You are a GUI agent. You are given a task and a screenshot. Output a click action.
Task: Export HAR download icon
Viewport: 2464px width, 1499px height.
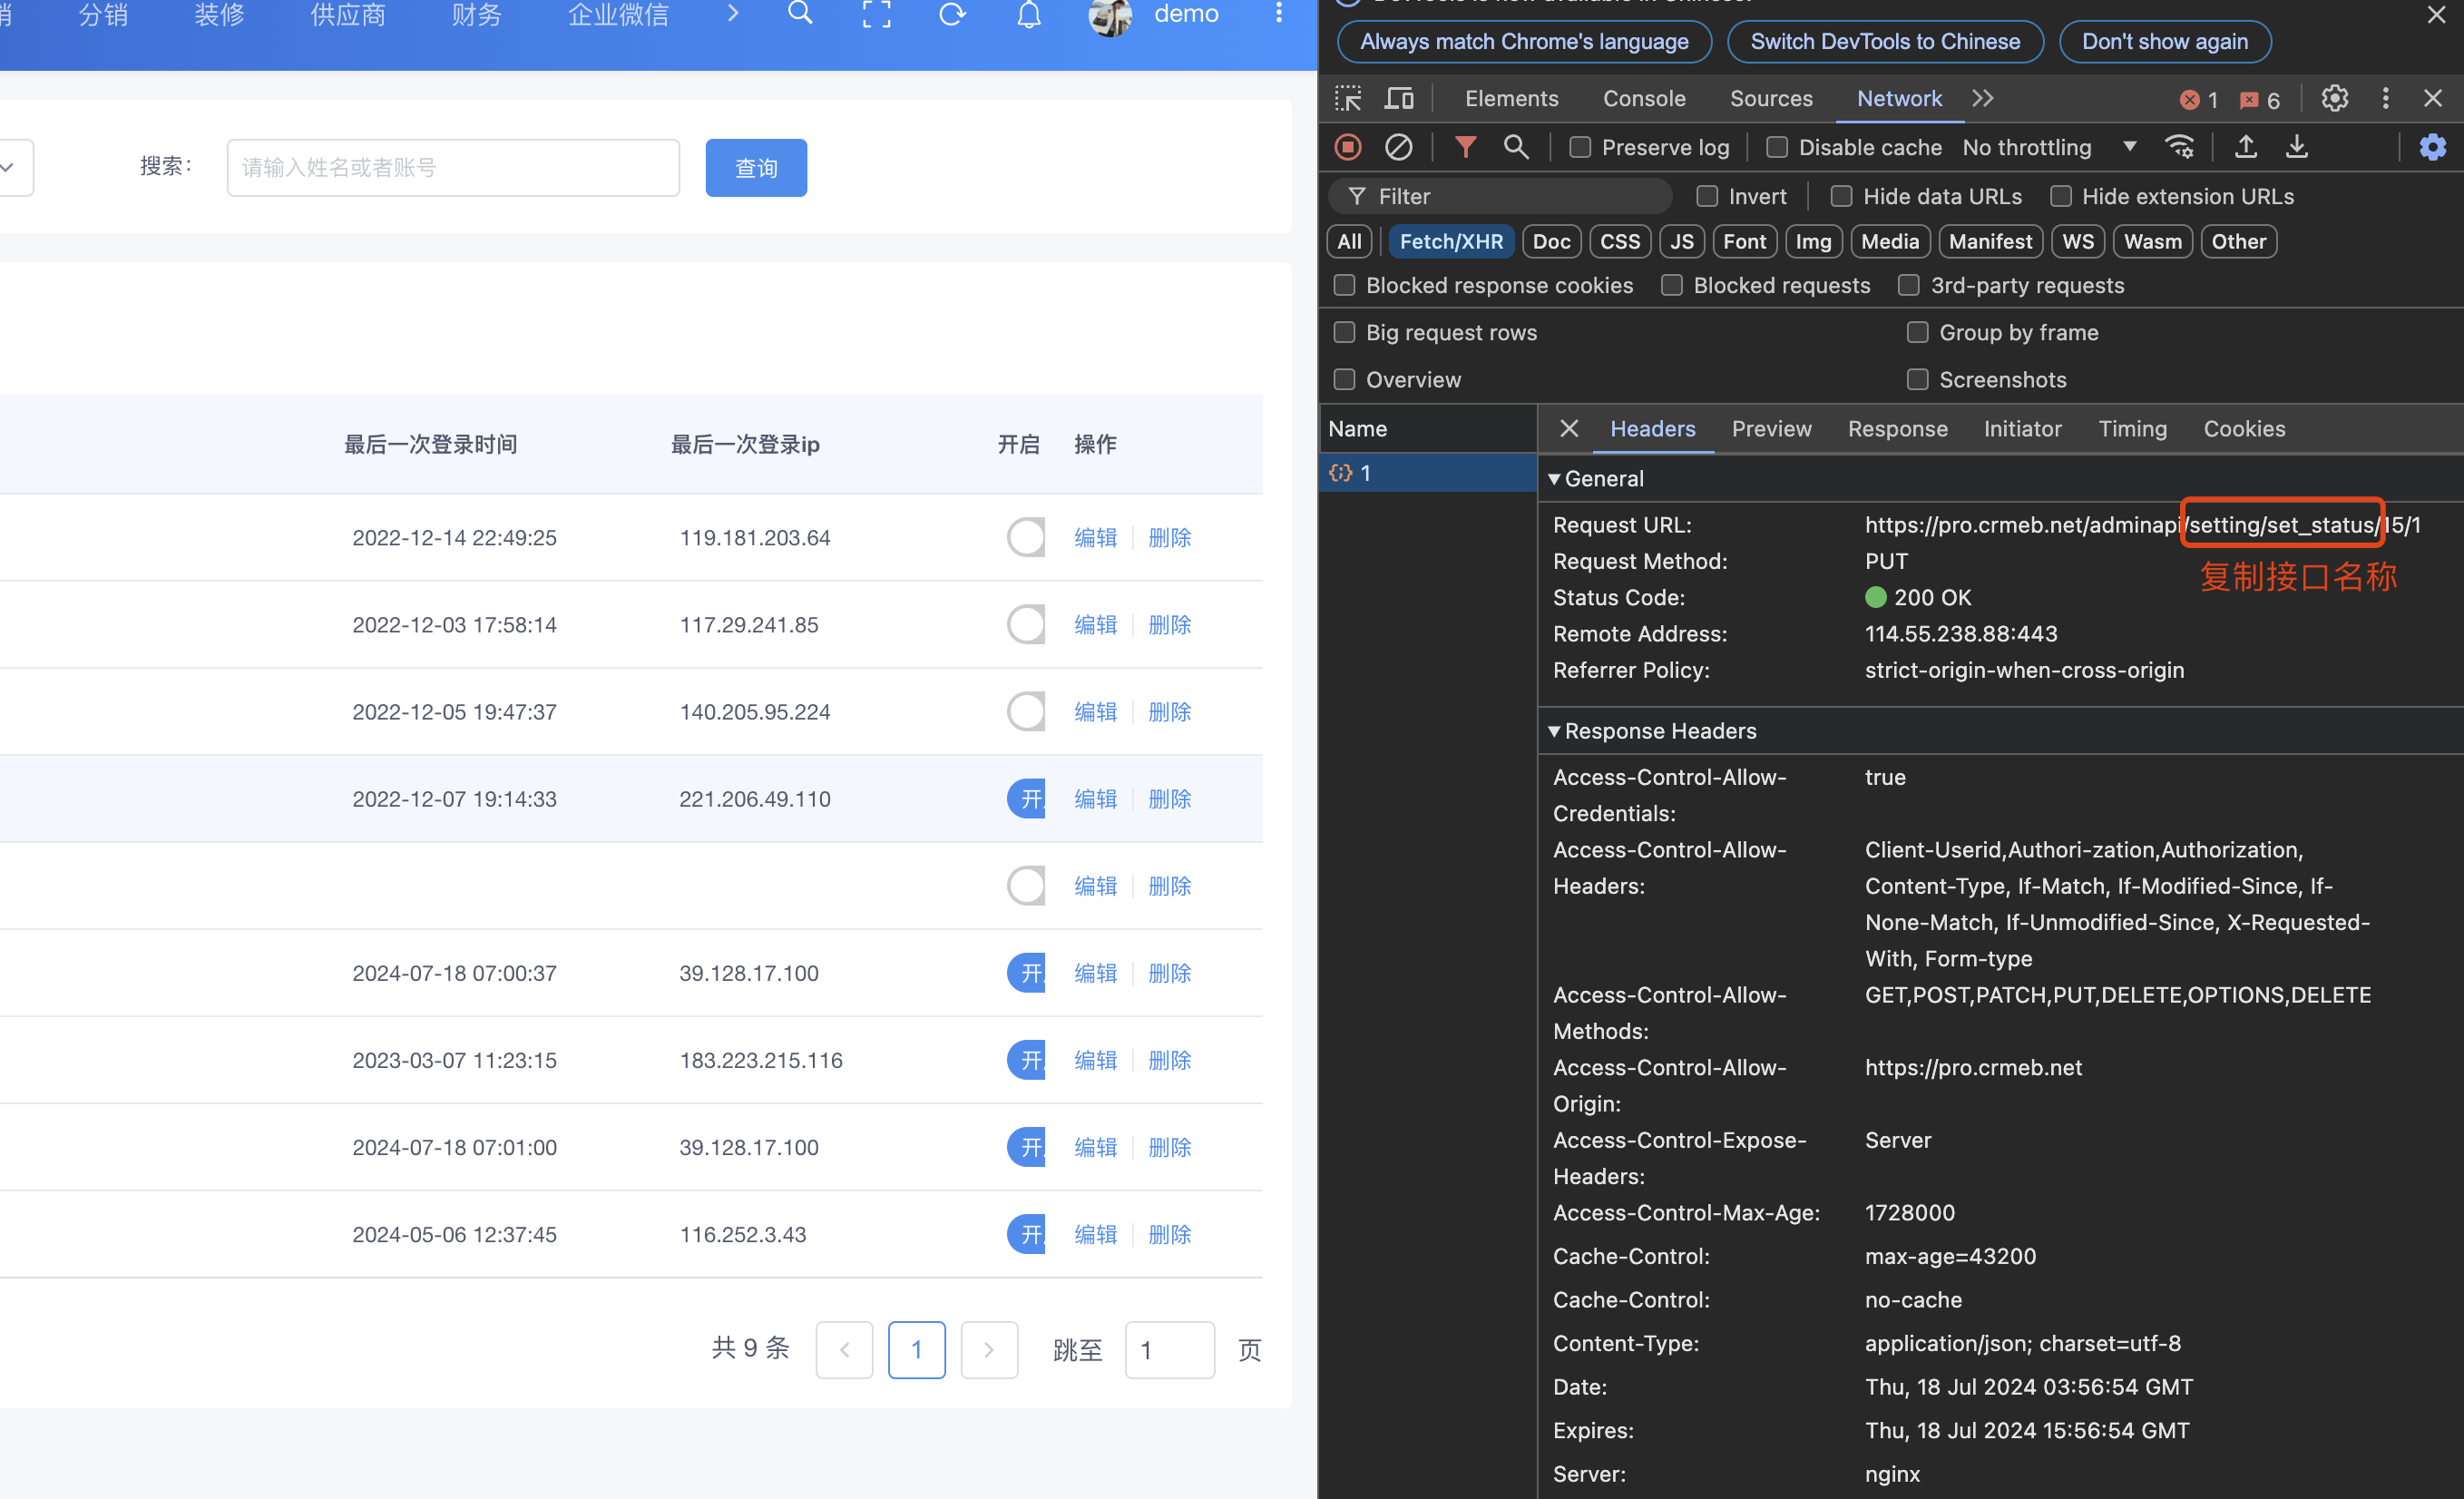pos(2297,148)
